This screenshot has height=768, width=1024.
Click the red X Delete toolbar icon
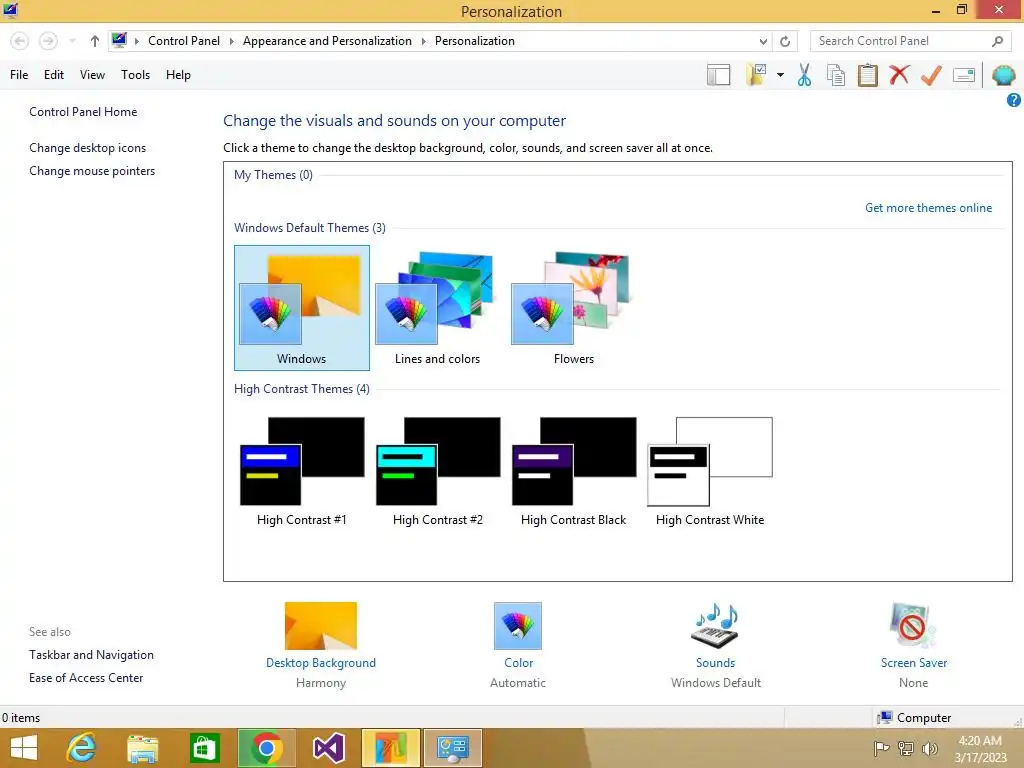pyautogui.click(x=899, y=75)
